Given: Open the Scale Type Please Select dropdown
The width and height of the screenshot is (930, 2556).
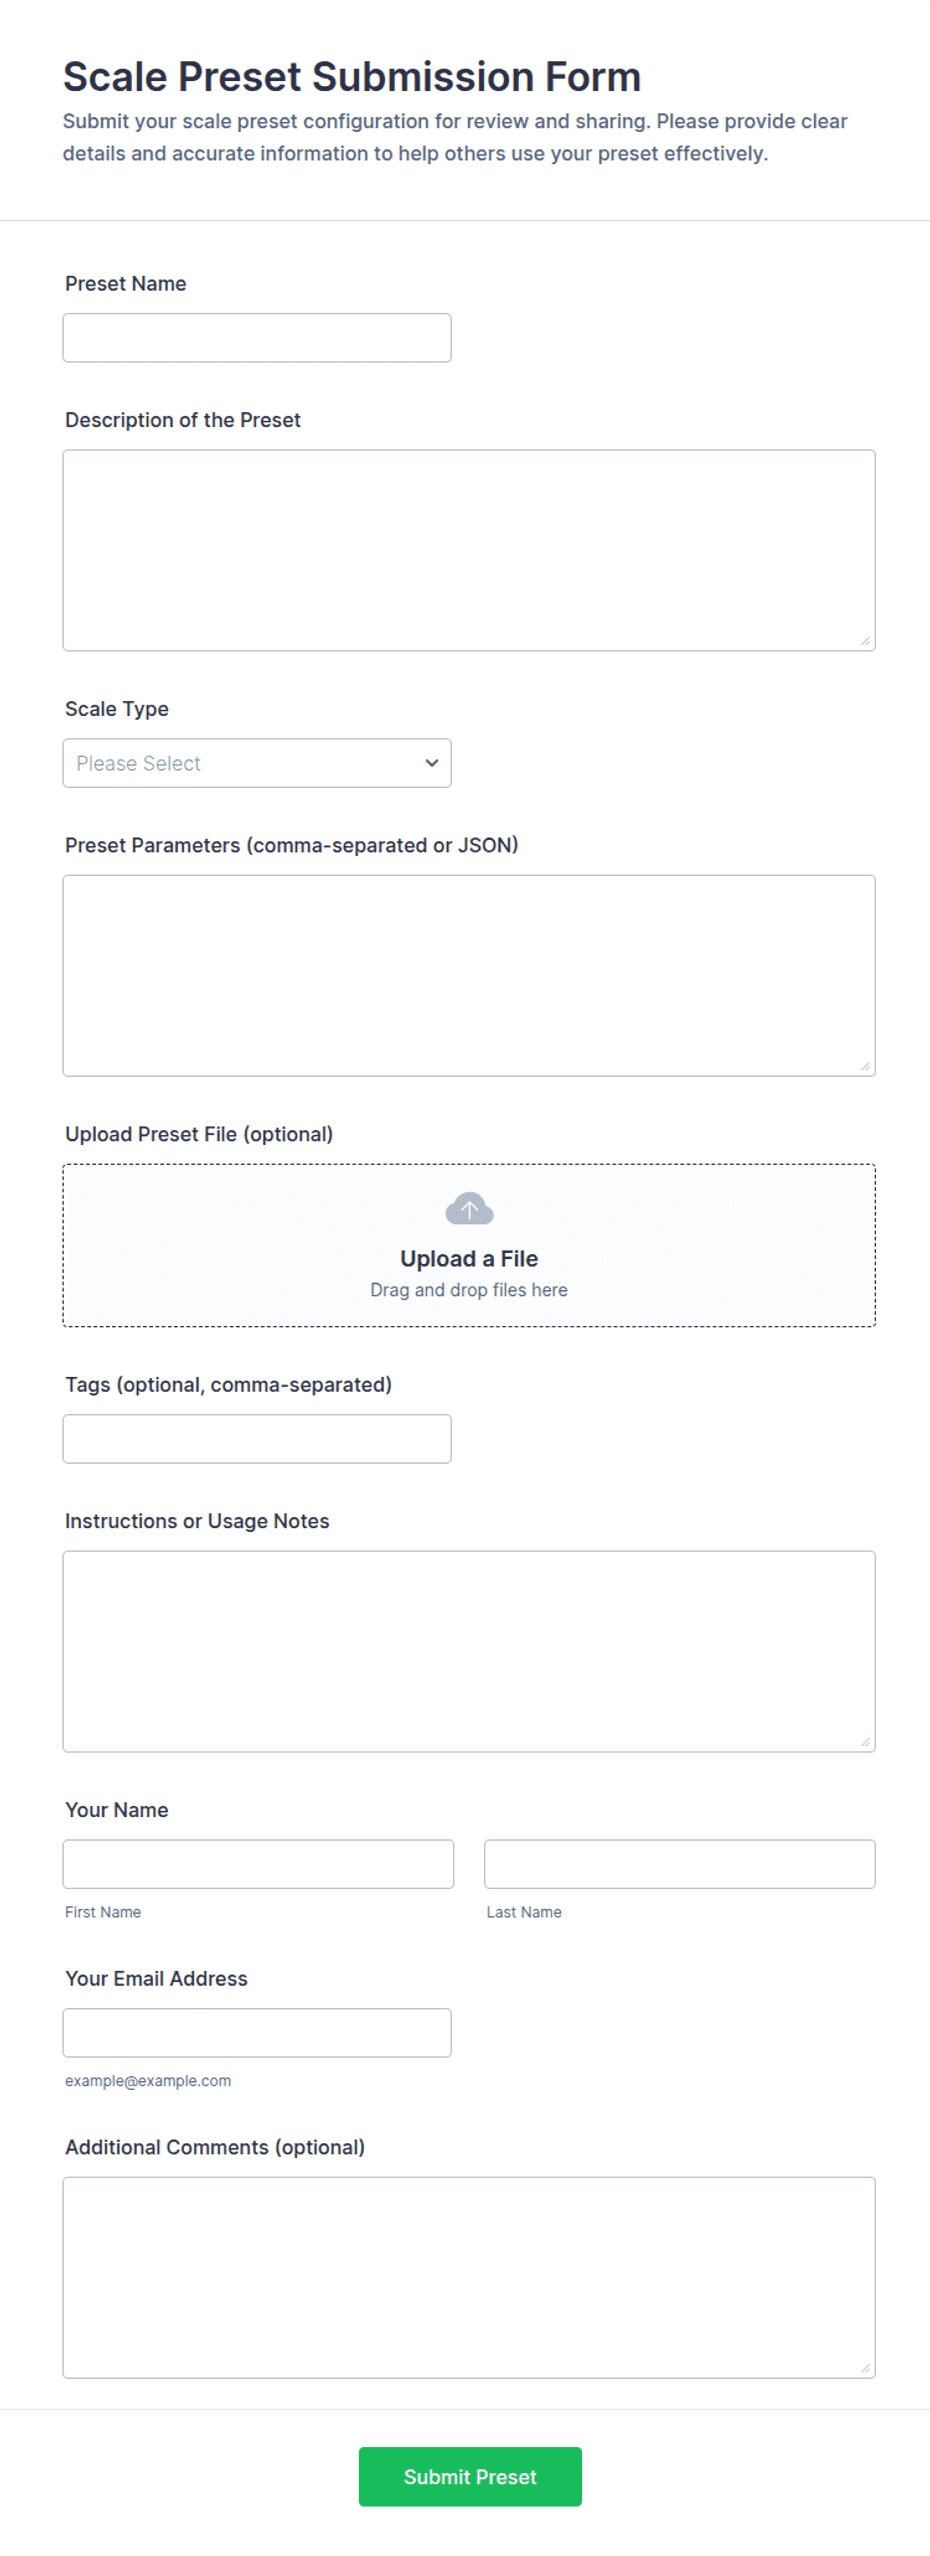Looking at the screenshot, I should click(x=257, y=763).
